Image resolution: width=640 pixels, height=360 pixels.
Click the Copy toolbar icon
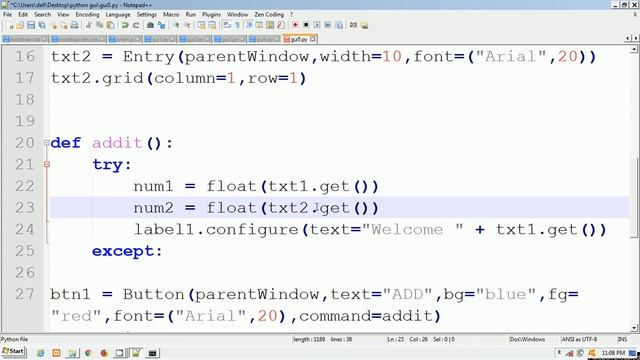point(100,25)
